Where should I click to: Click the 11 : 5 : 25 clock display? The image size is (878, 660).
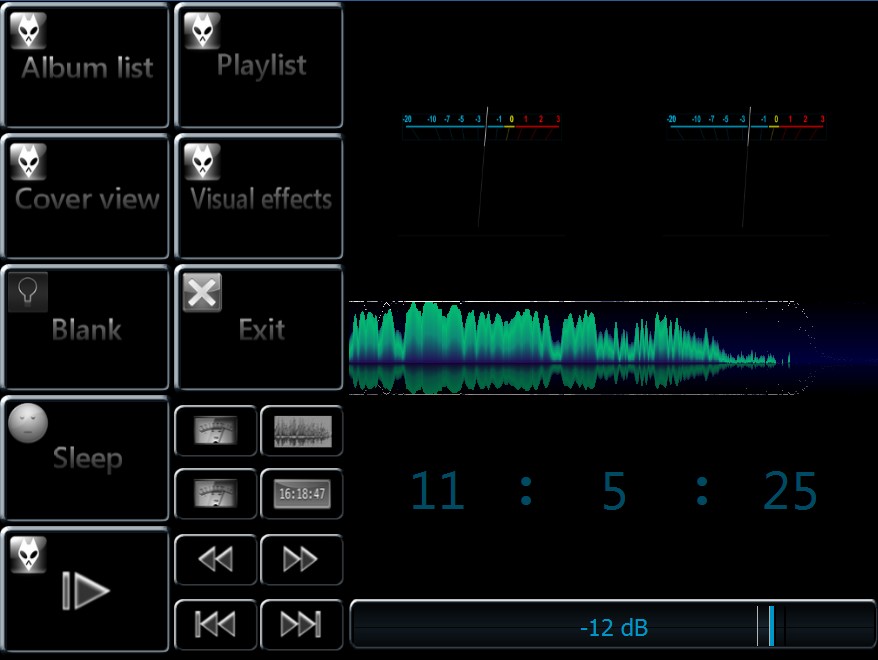coord(613,492)
